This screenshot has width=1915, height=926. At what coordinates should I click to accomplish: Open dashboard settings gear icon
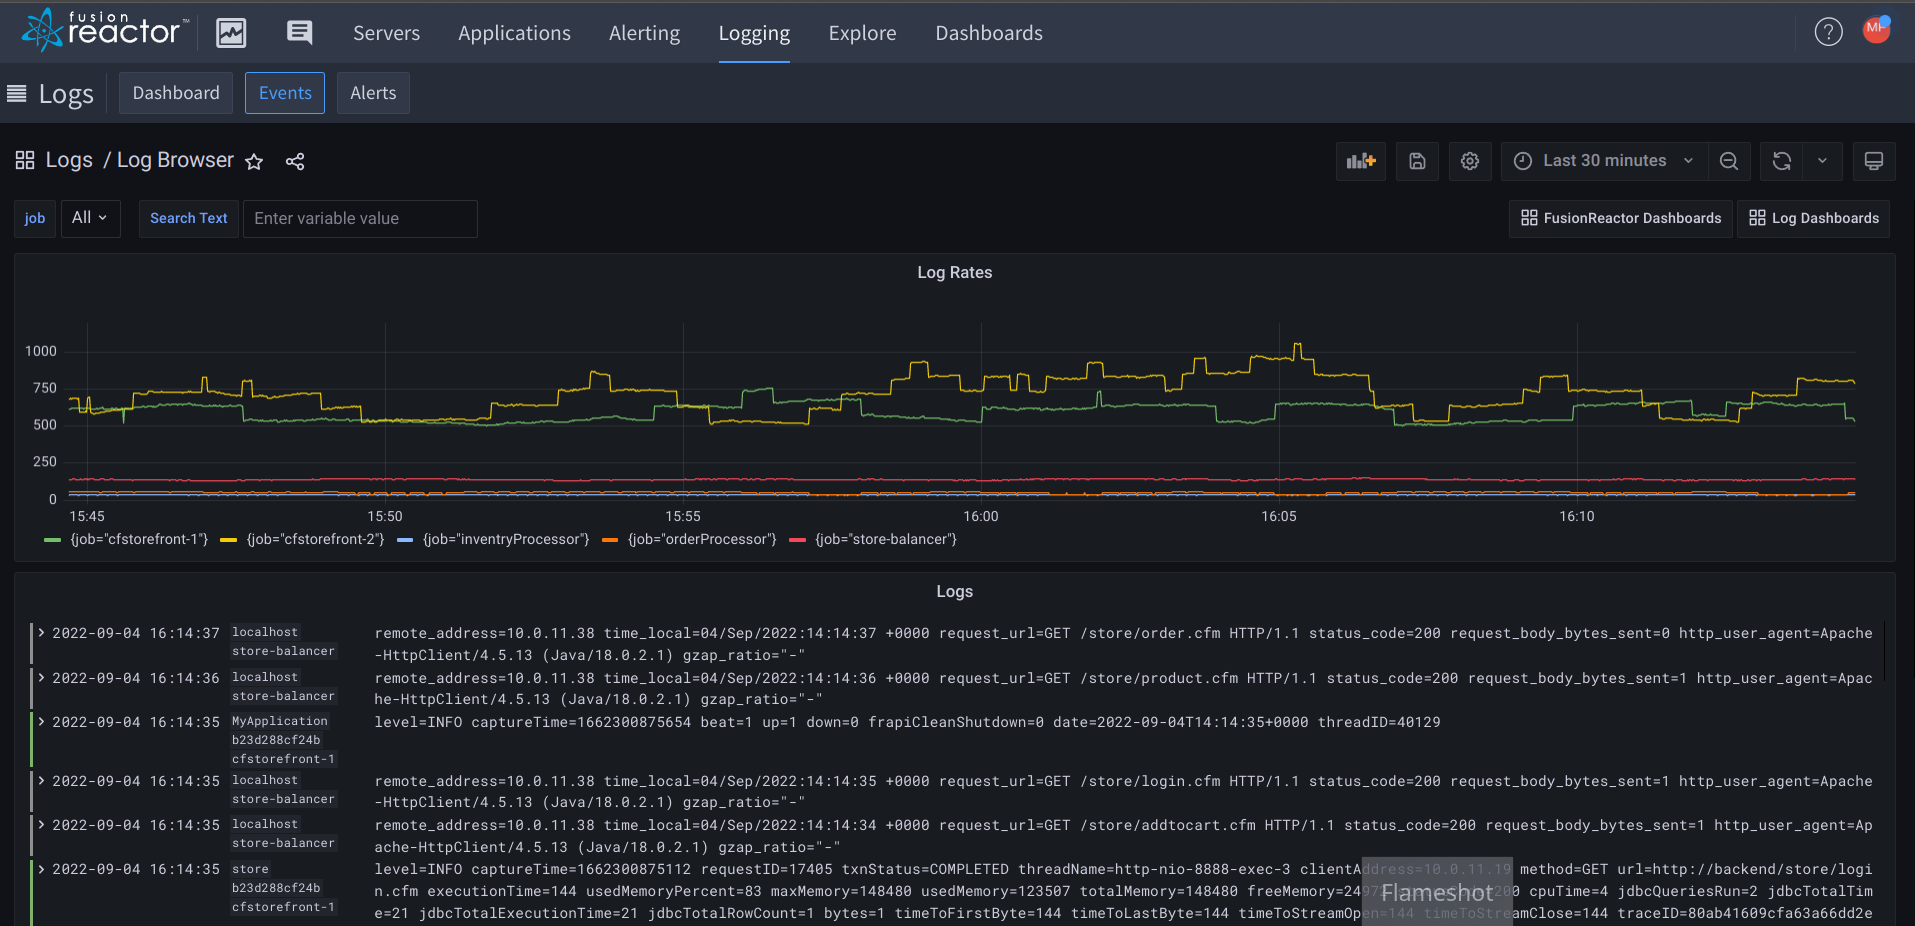click(1469, 161)
